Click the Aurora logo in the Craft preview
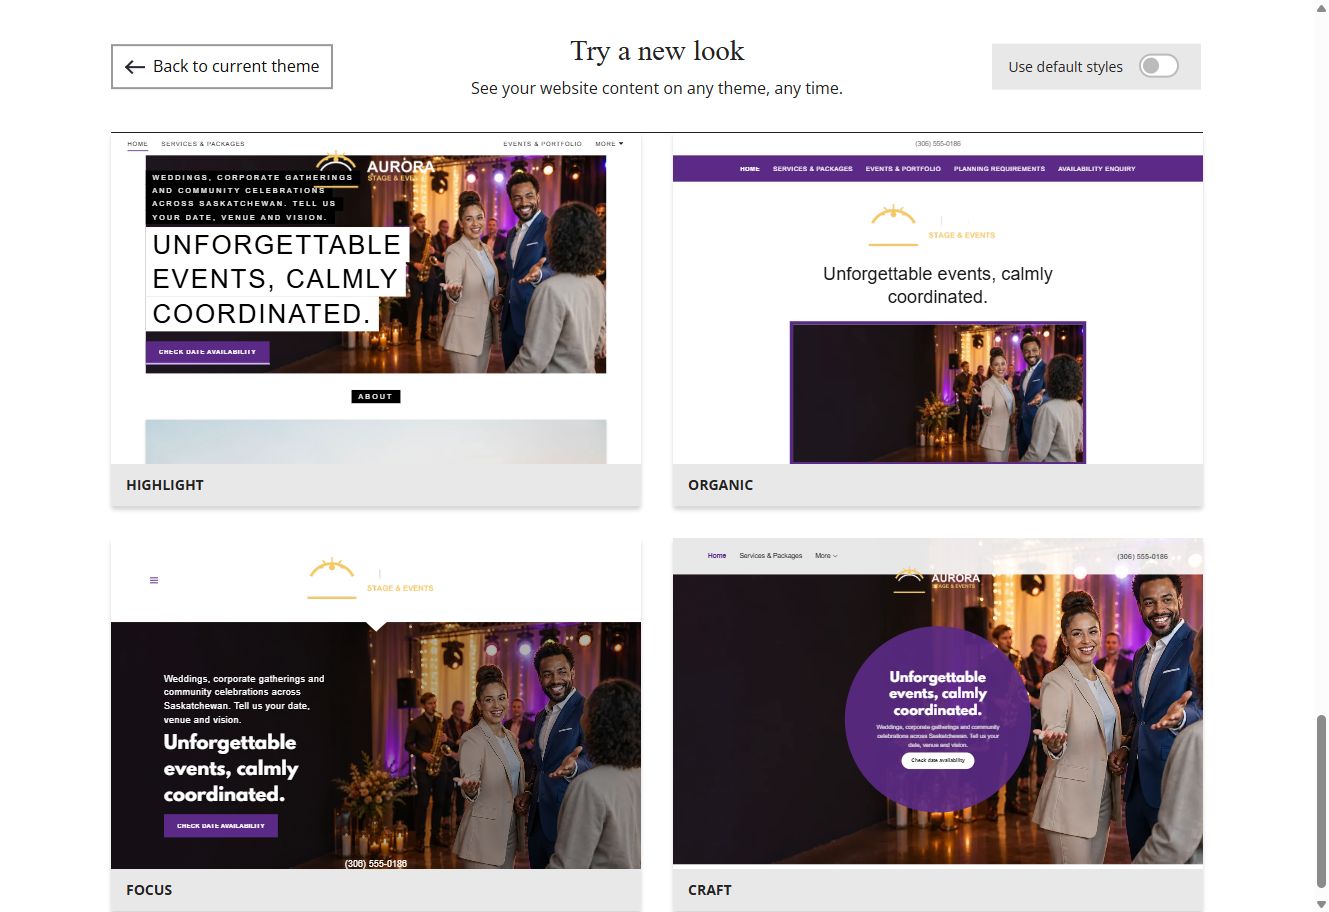Screen dimensions: 1329x912 937,579
